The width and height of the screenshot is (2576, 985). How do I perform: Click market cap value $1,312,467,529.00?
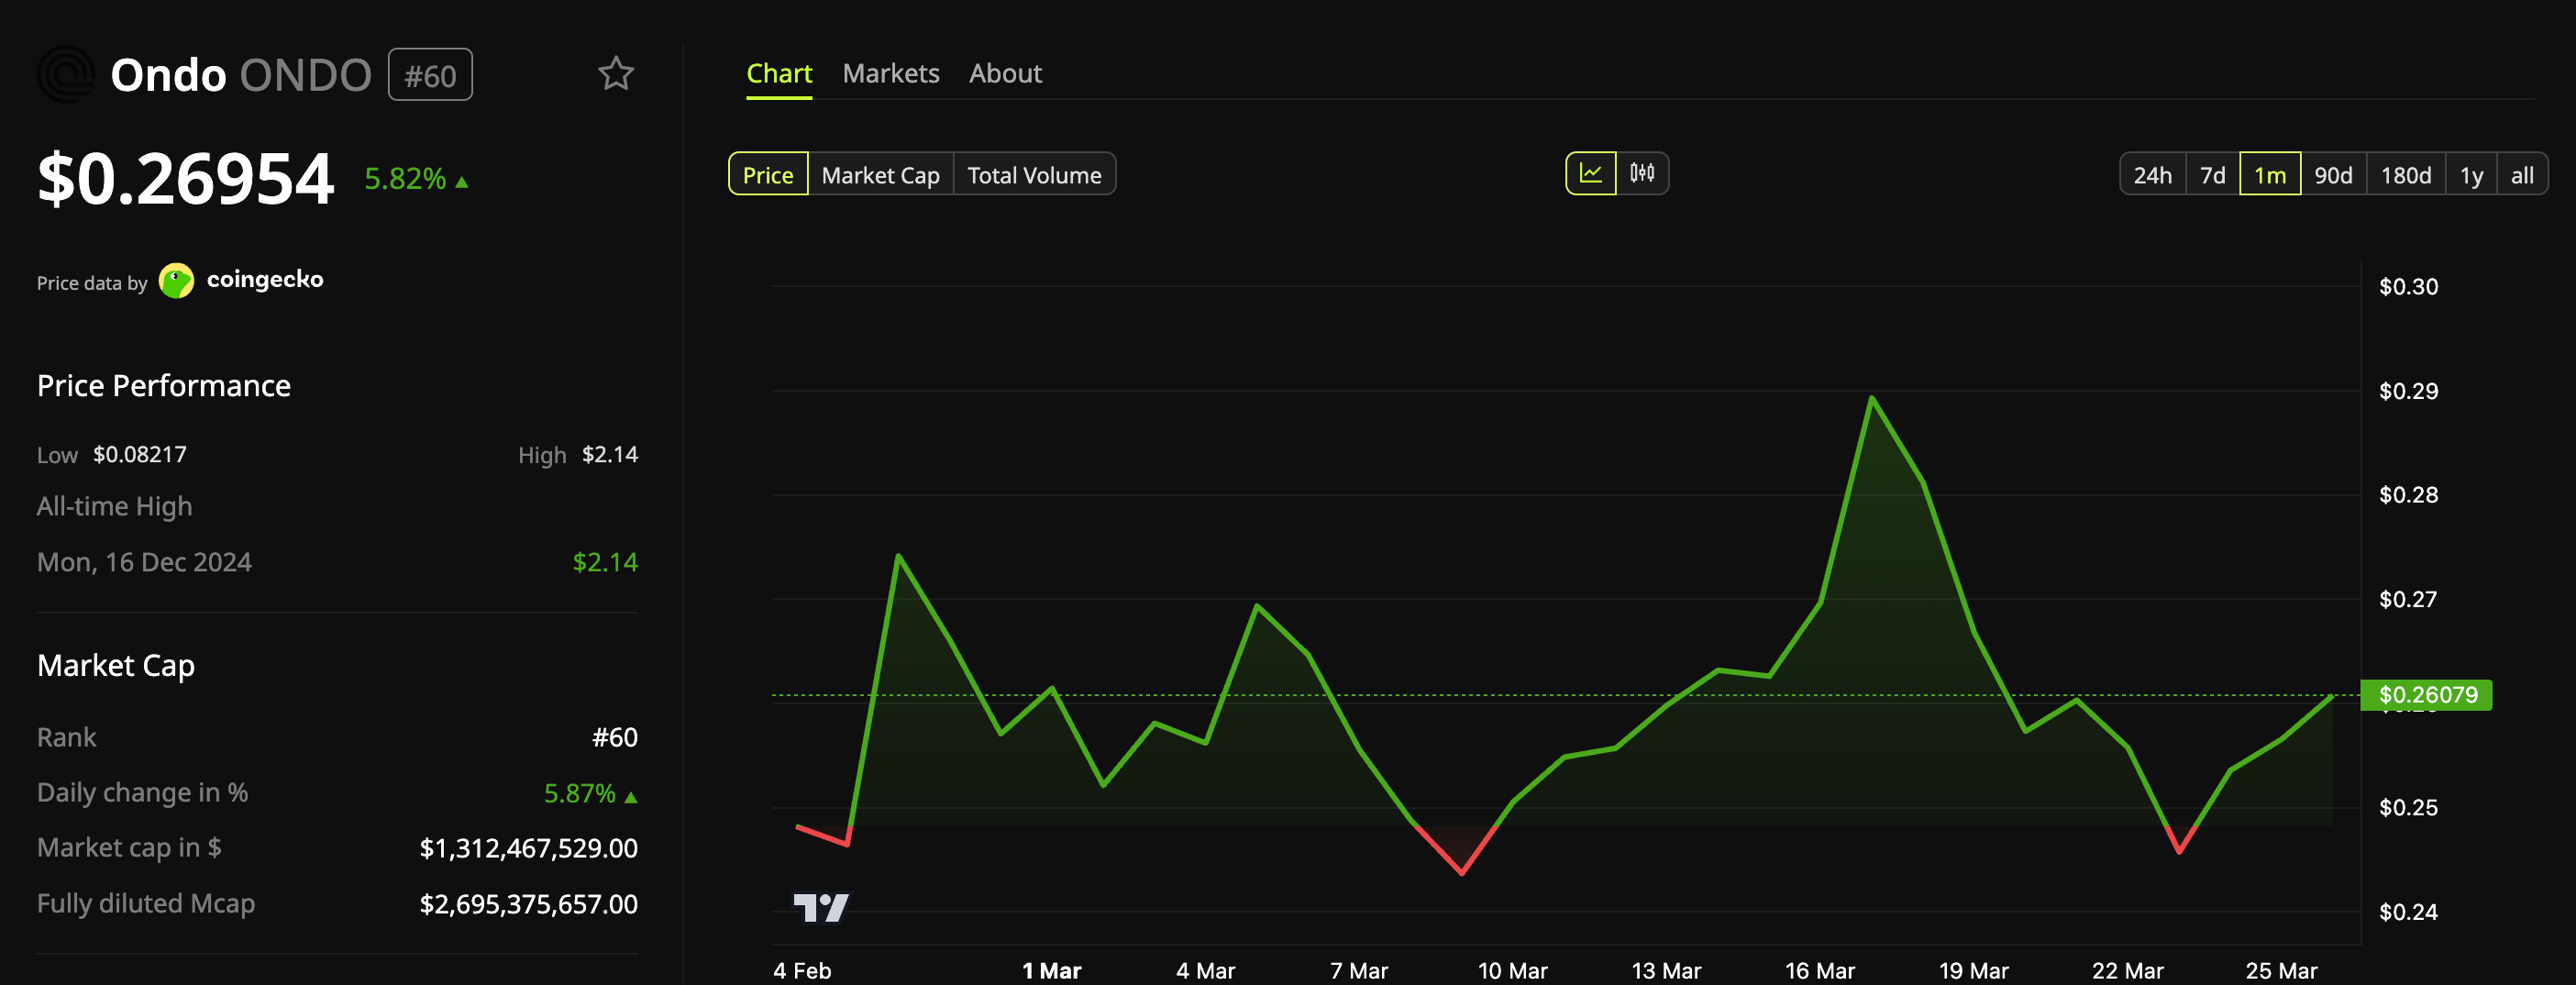tap(529, 849)
